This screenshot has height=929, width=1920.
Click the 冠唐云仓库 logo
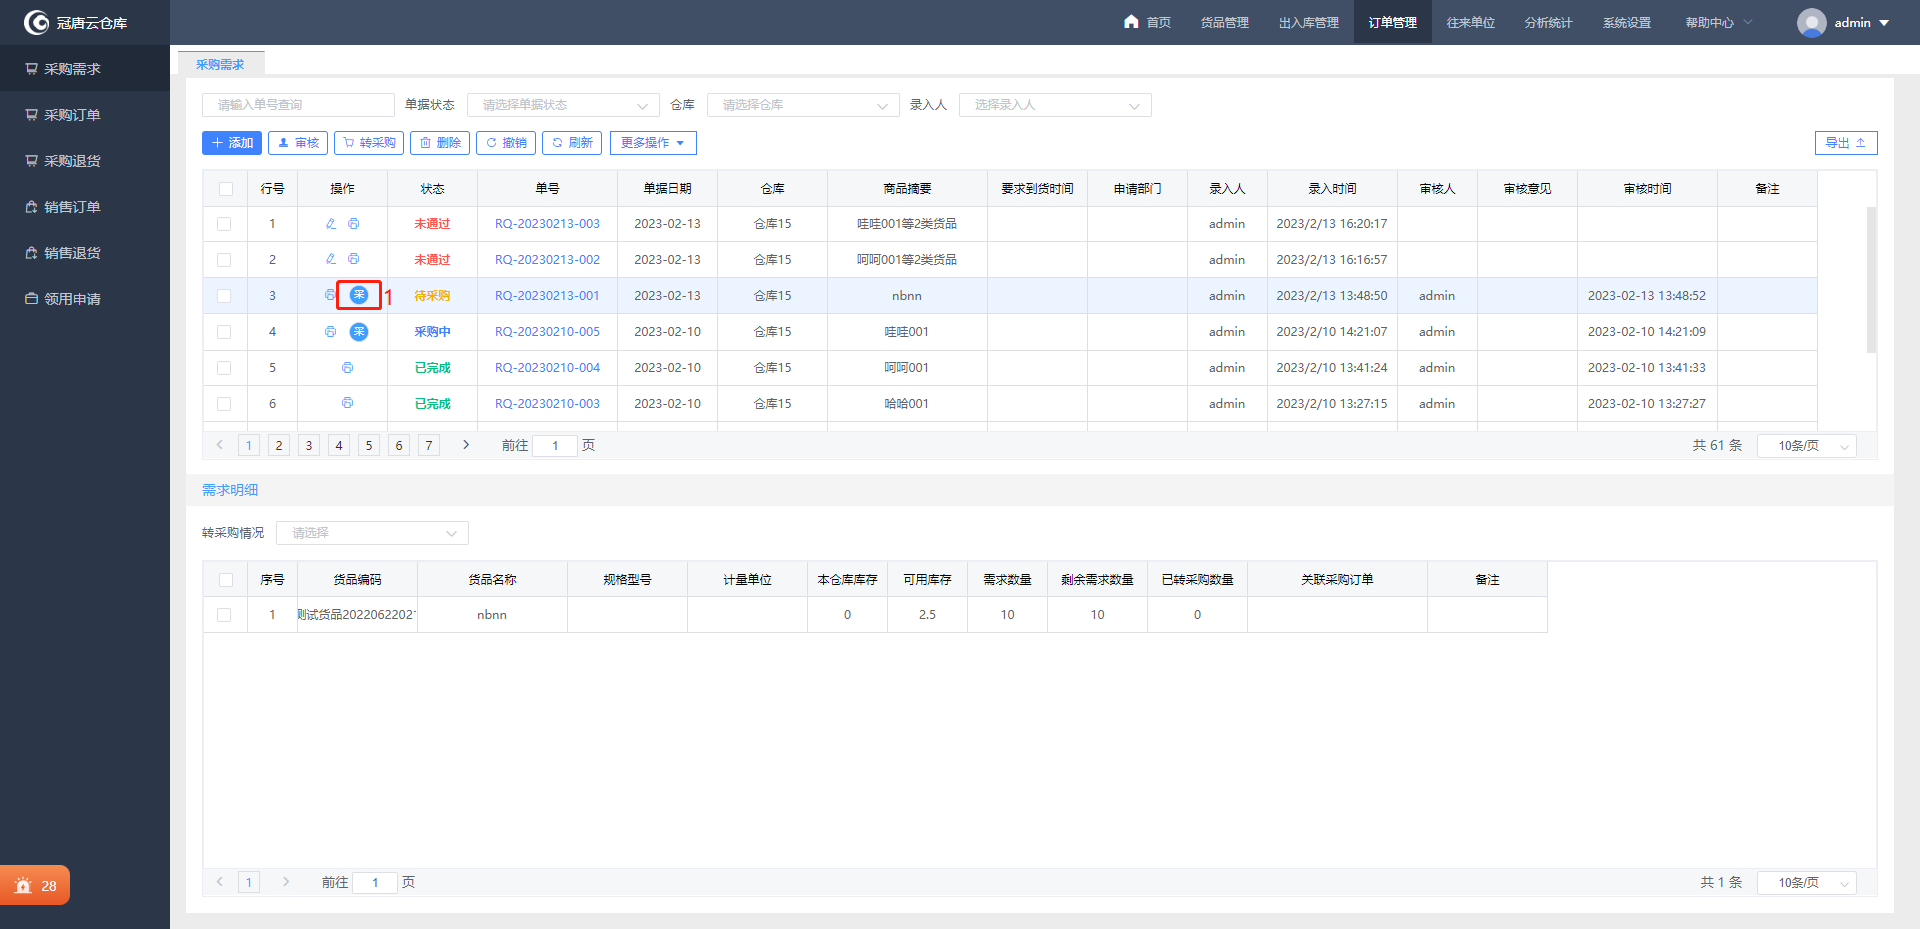76,22
